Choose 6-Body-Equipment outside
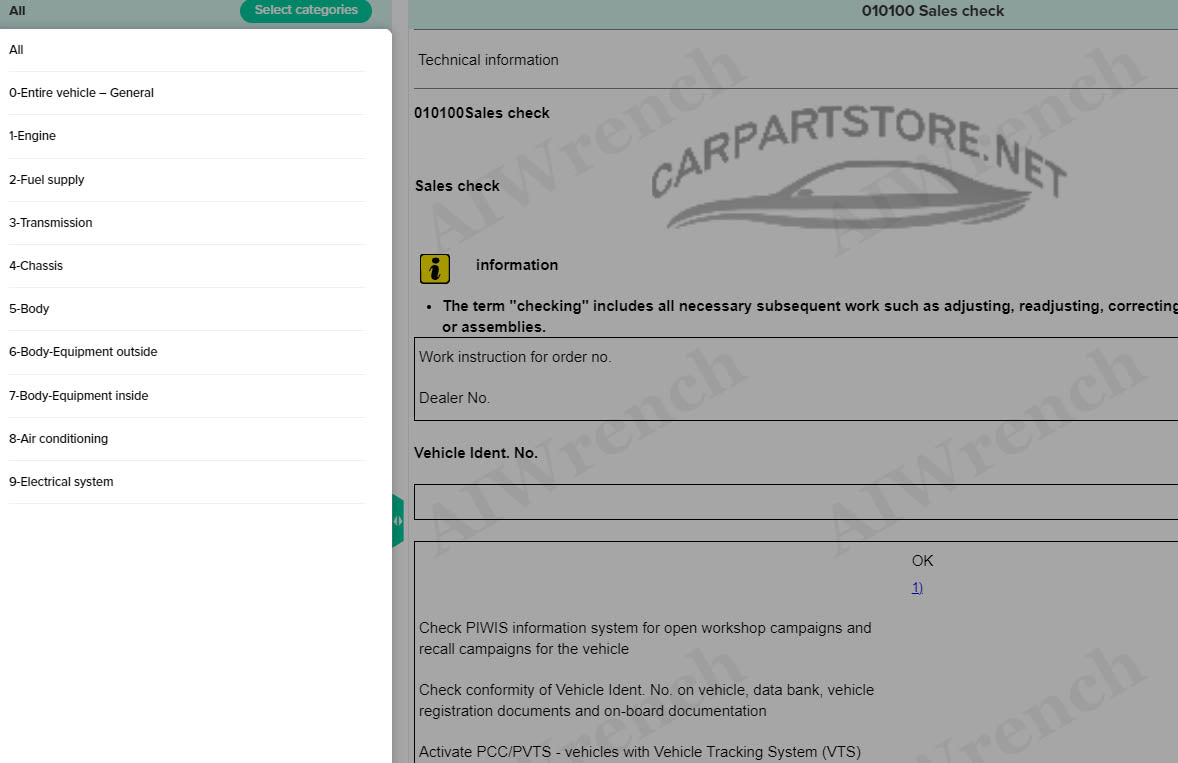Screen dimensions: 1178x763 [83, 352]
